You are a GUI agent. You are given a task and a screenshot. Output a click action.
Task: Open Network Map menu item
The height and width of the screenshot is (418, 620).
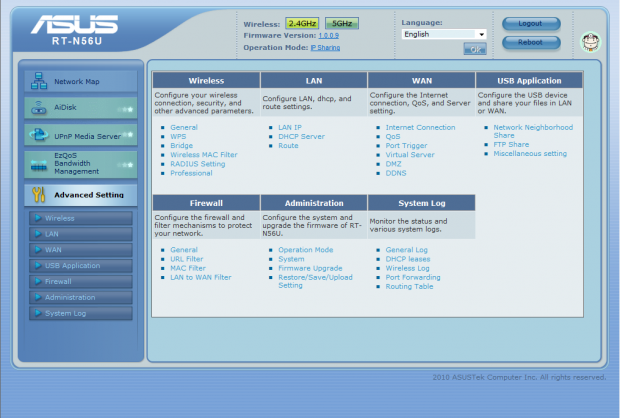point(81,81)
